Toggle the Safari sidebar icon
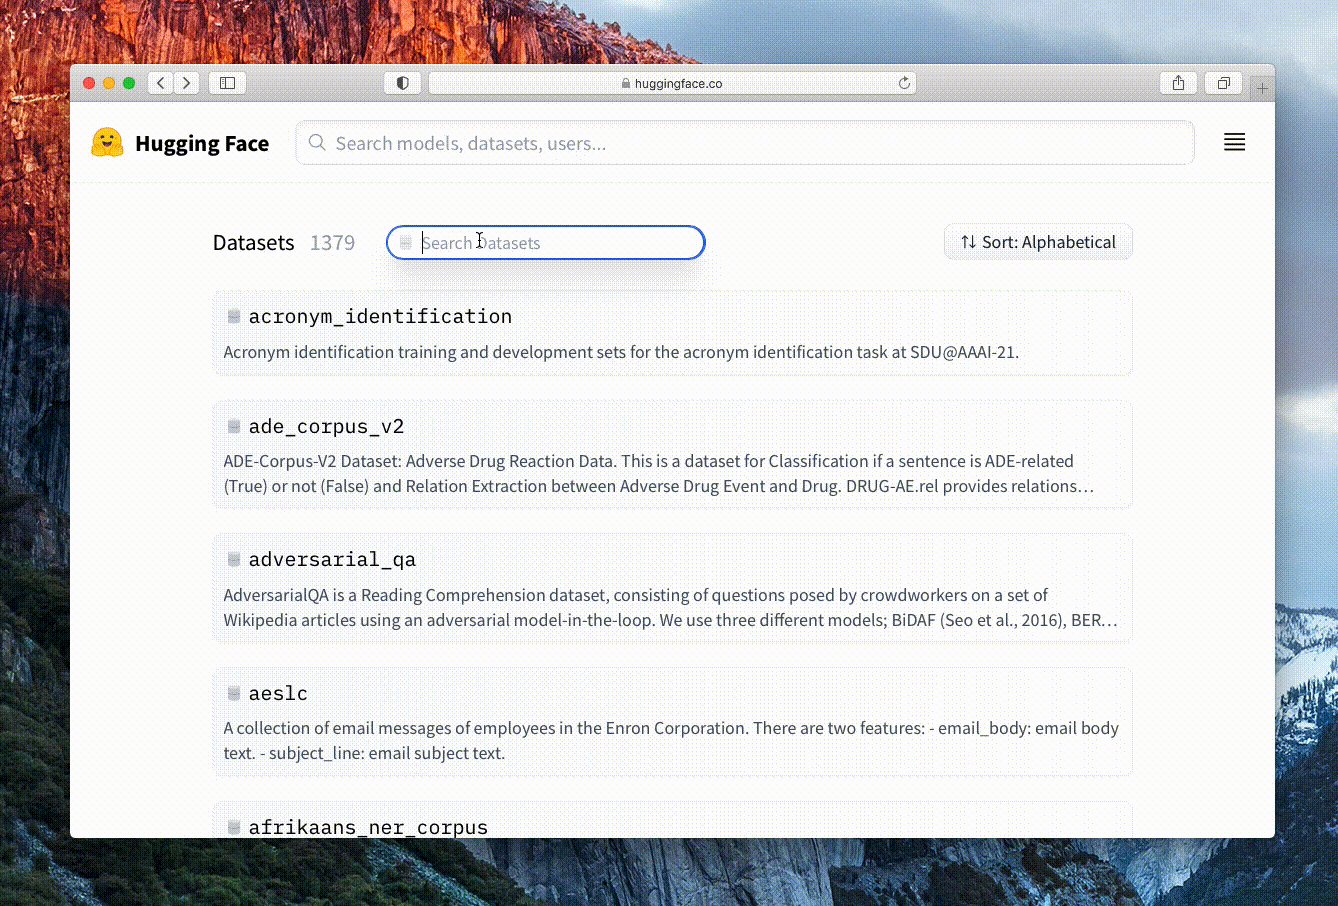Screen dimensions: 1338x906 [x=227, y=83]
